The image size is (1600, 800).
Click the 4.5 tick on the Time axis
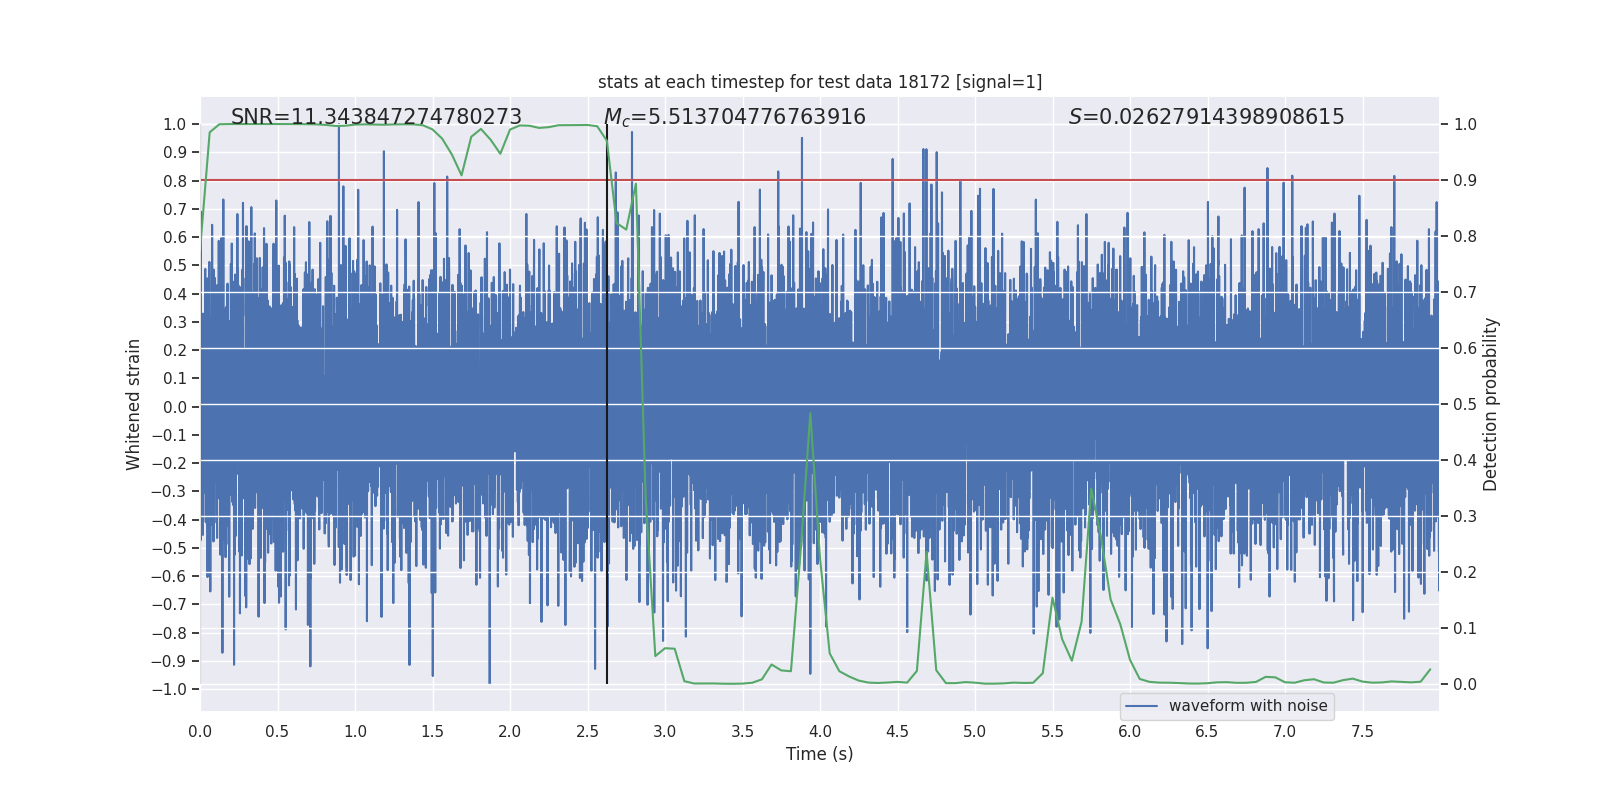[897, 731]
